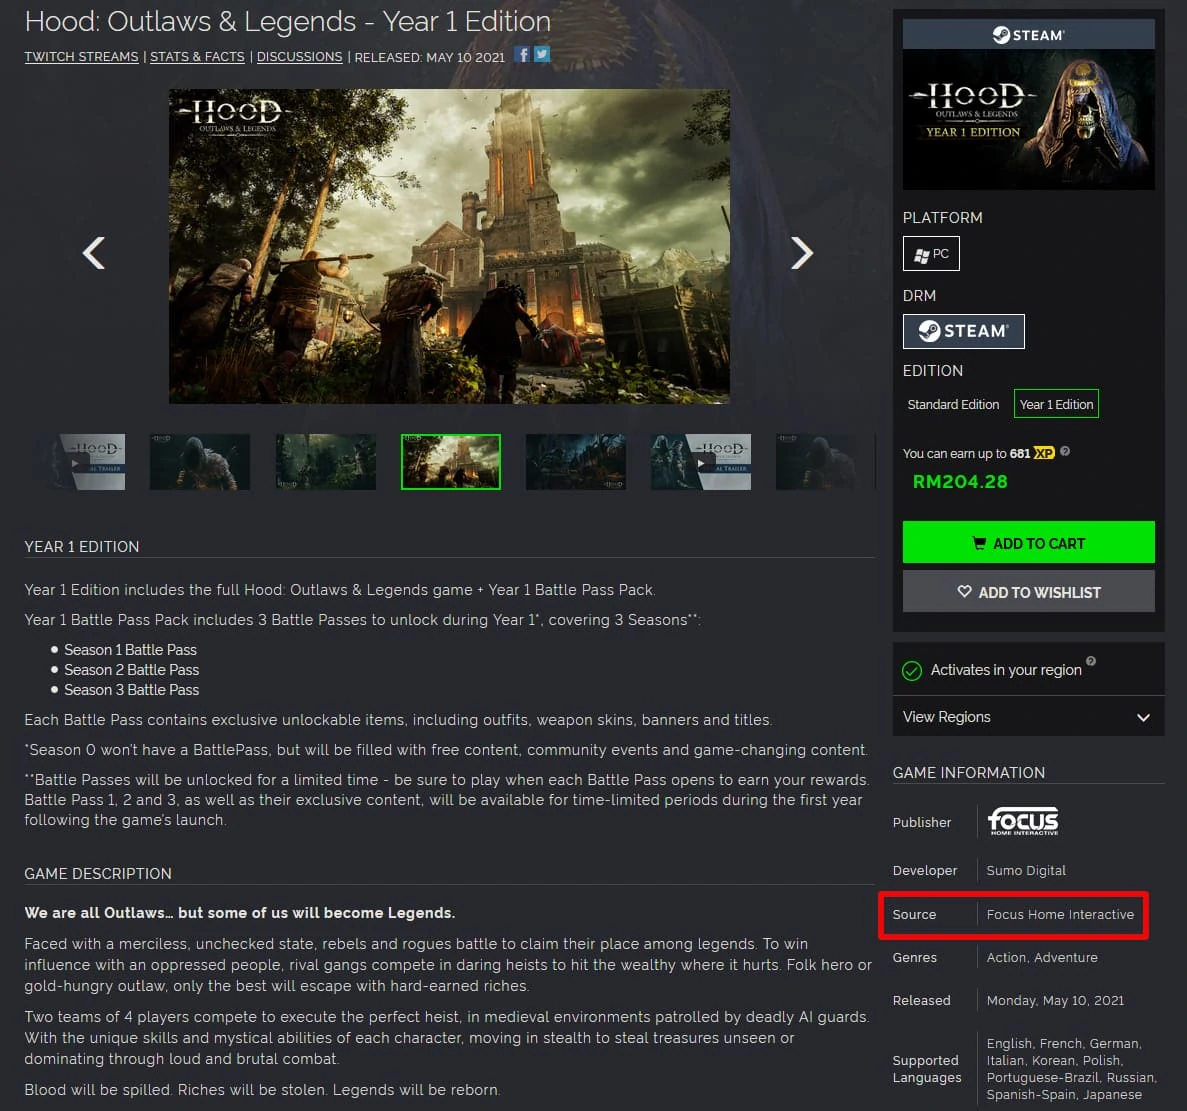
Task: Add the game to cart
Action: (1028, 543)
